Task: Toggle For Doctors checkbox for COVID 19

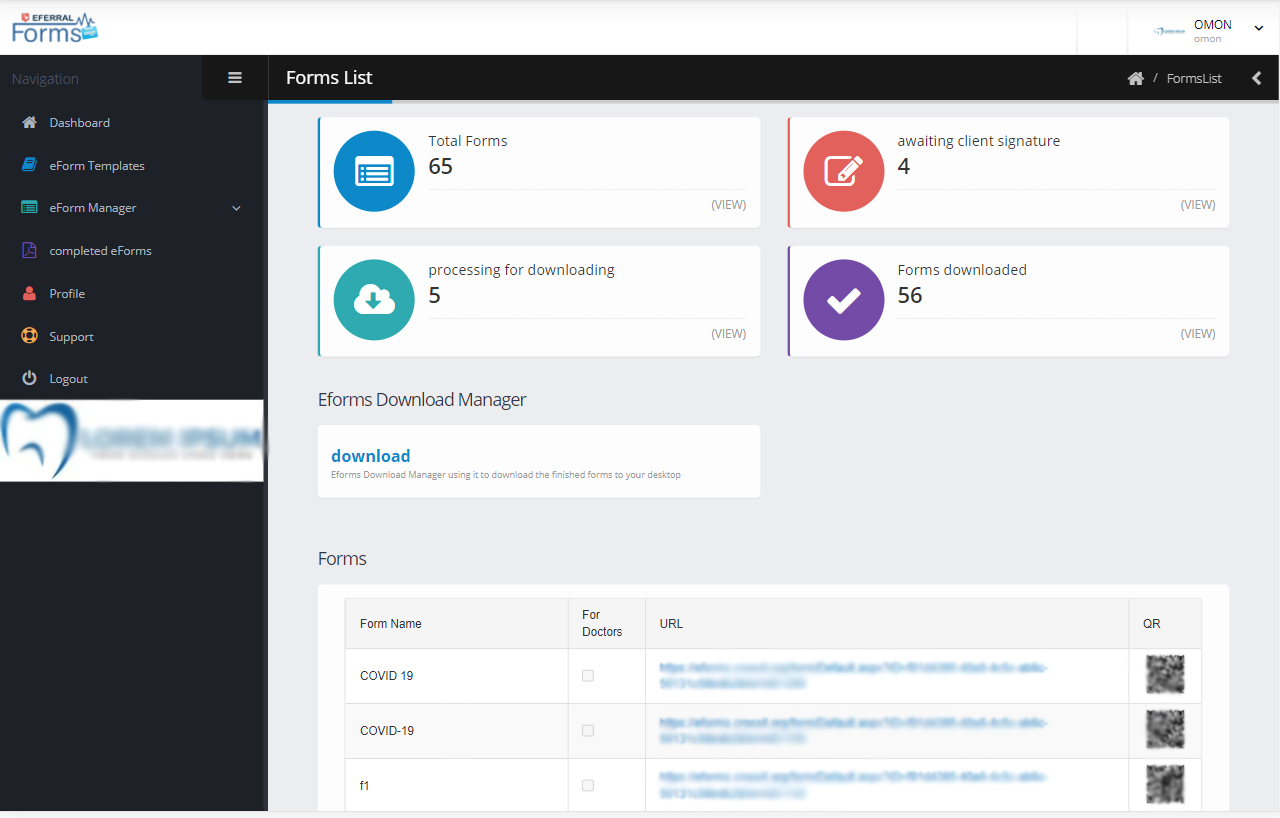Action: pyautogui.click(x=588, y=676)
